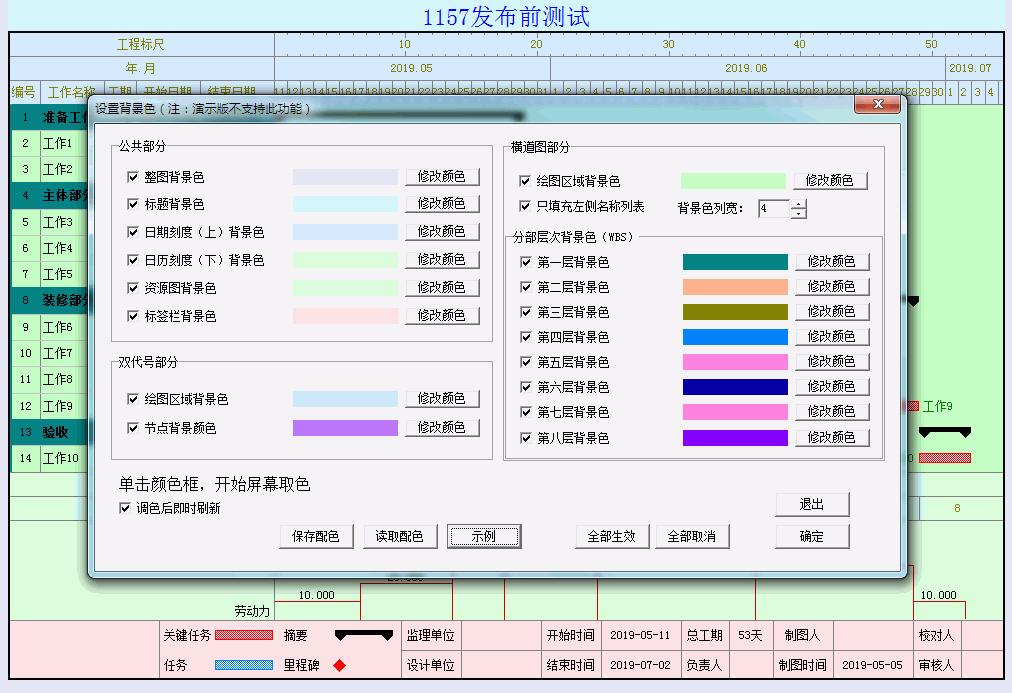Screen dimensions: 1012x693
Task: Click the 日历刻度（下）背景色 swatch
Action: pos(345,260)
